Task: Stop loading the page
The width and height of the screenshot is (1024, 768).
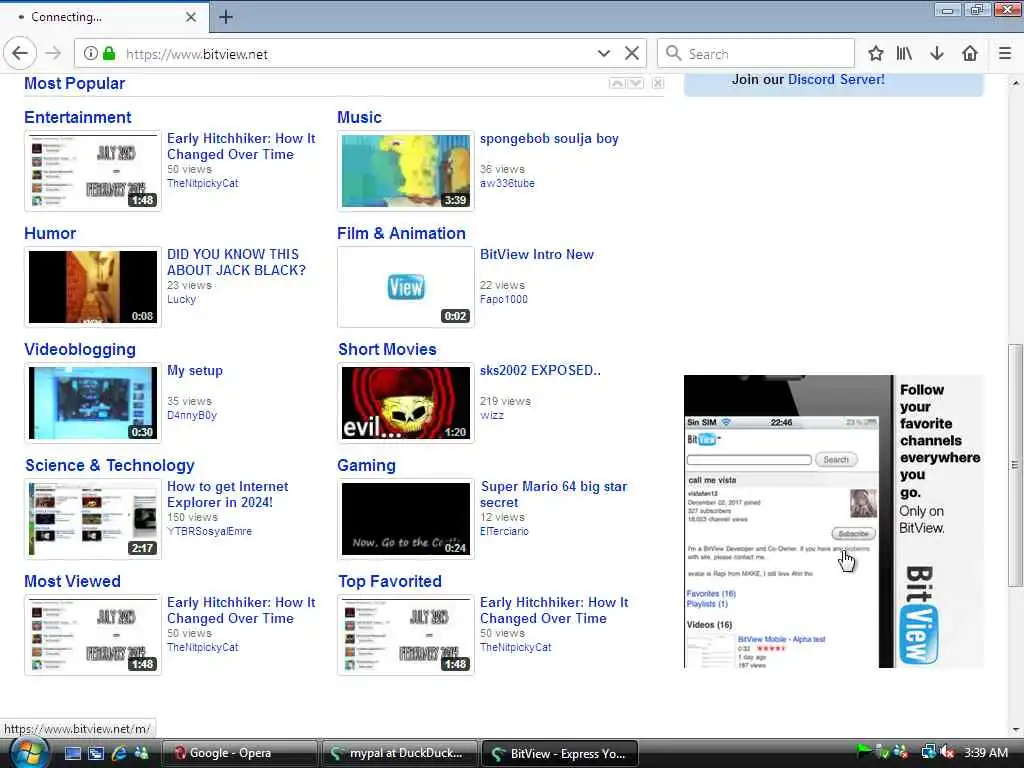Action: click(632, 54)
